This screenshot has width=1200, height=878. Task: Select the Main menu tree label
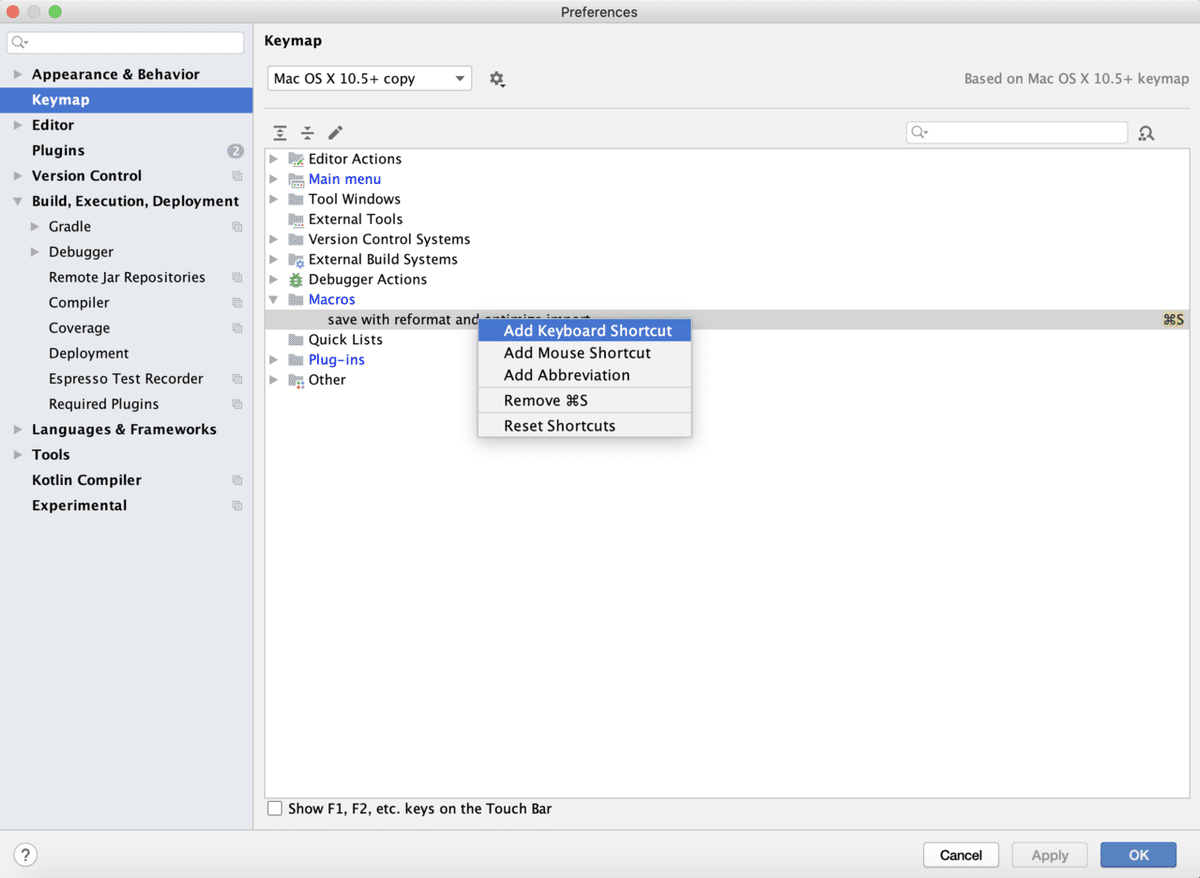pyautogui.click(x=345, y=179)
